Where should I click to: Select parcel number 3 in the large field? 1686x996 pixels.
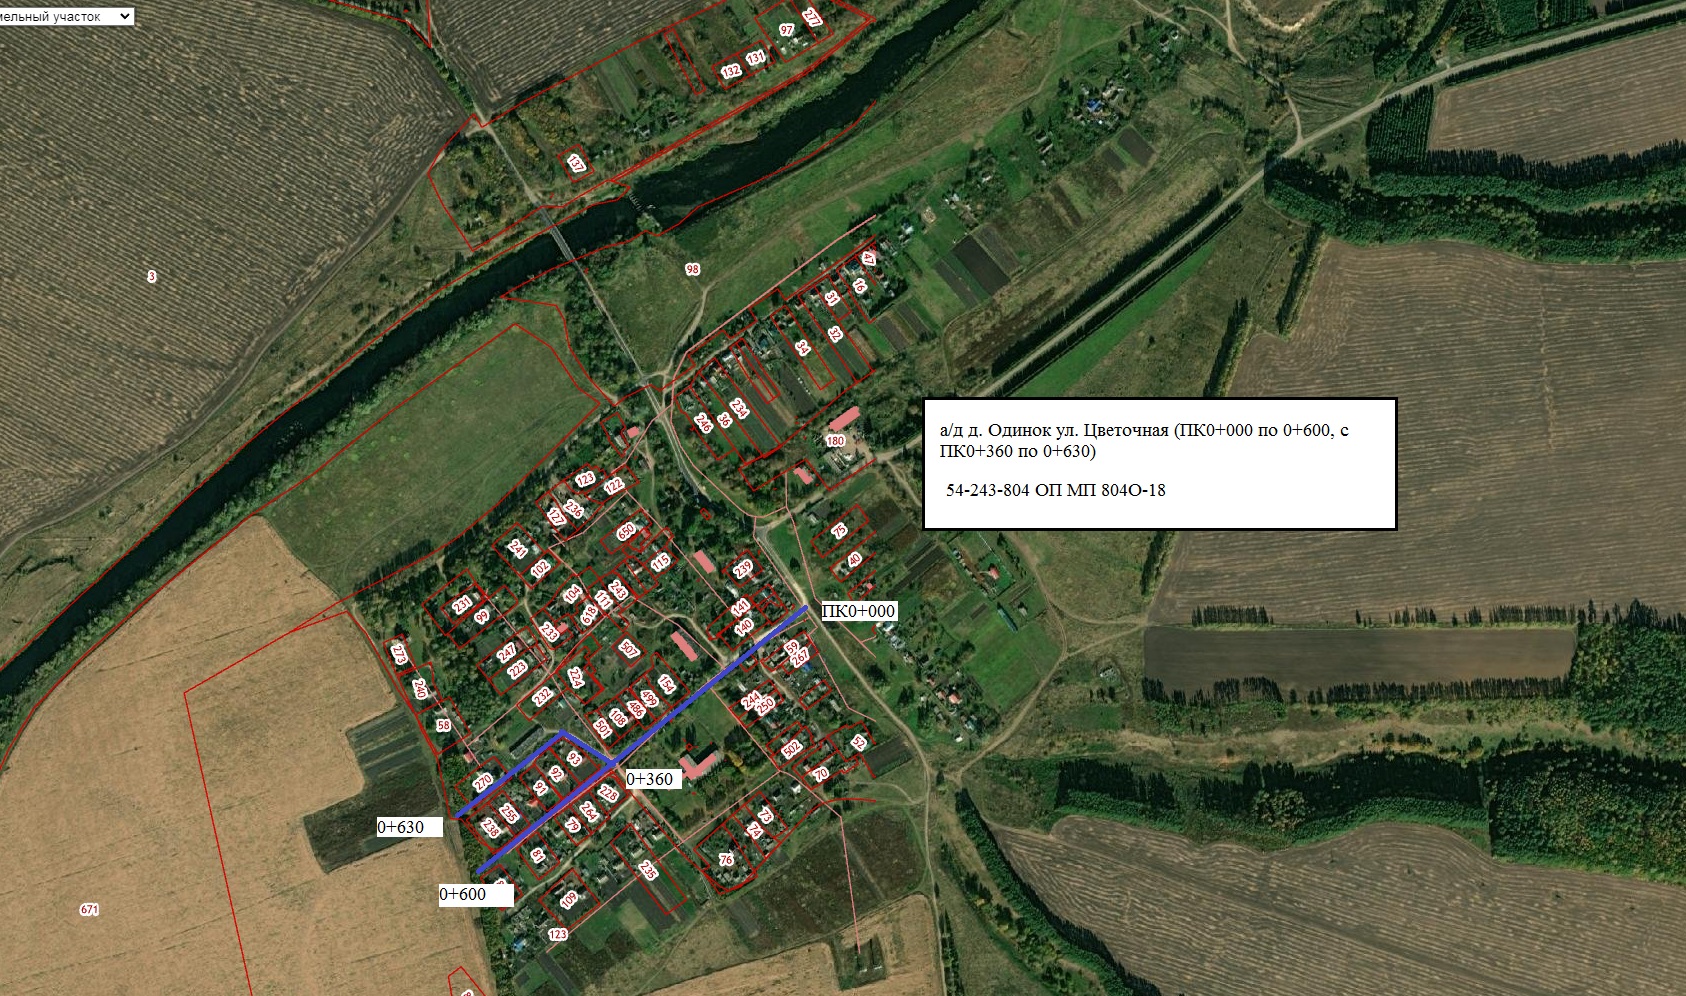pyautogui.click(x=152, y=276)
